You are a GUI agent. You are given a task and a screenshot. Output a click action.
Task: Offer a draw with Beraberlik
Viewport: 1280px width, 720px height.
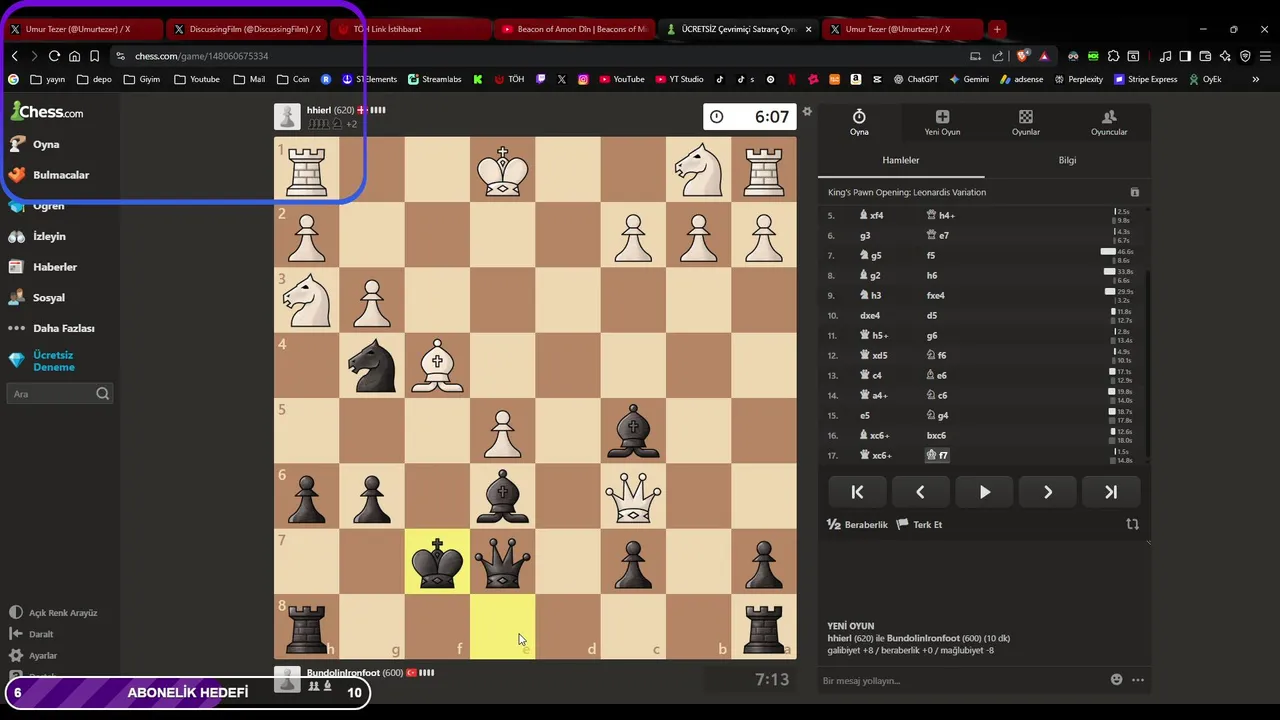858,524
